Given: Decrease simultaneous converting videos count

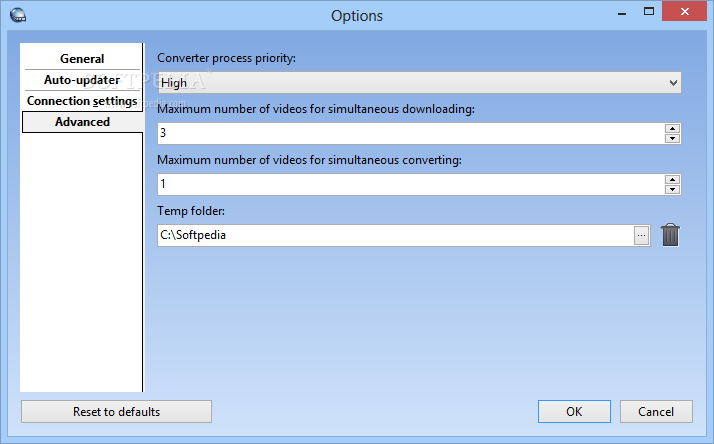Looking at the screenshot, I should (672, 189).
